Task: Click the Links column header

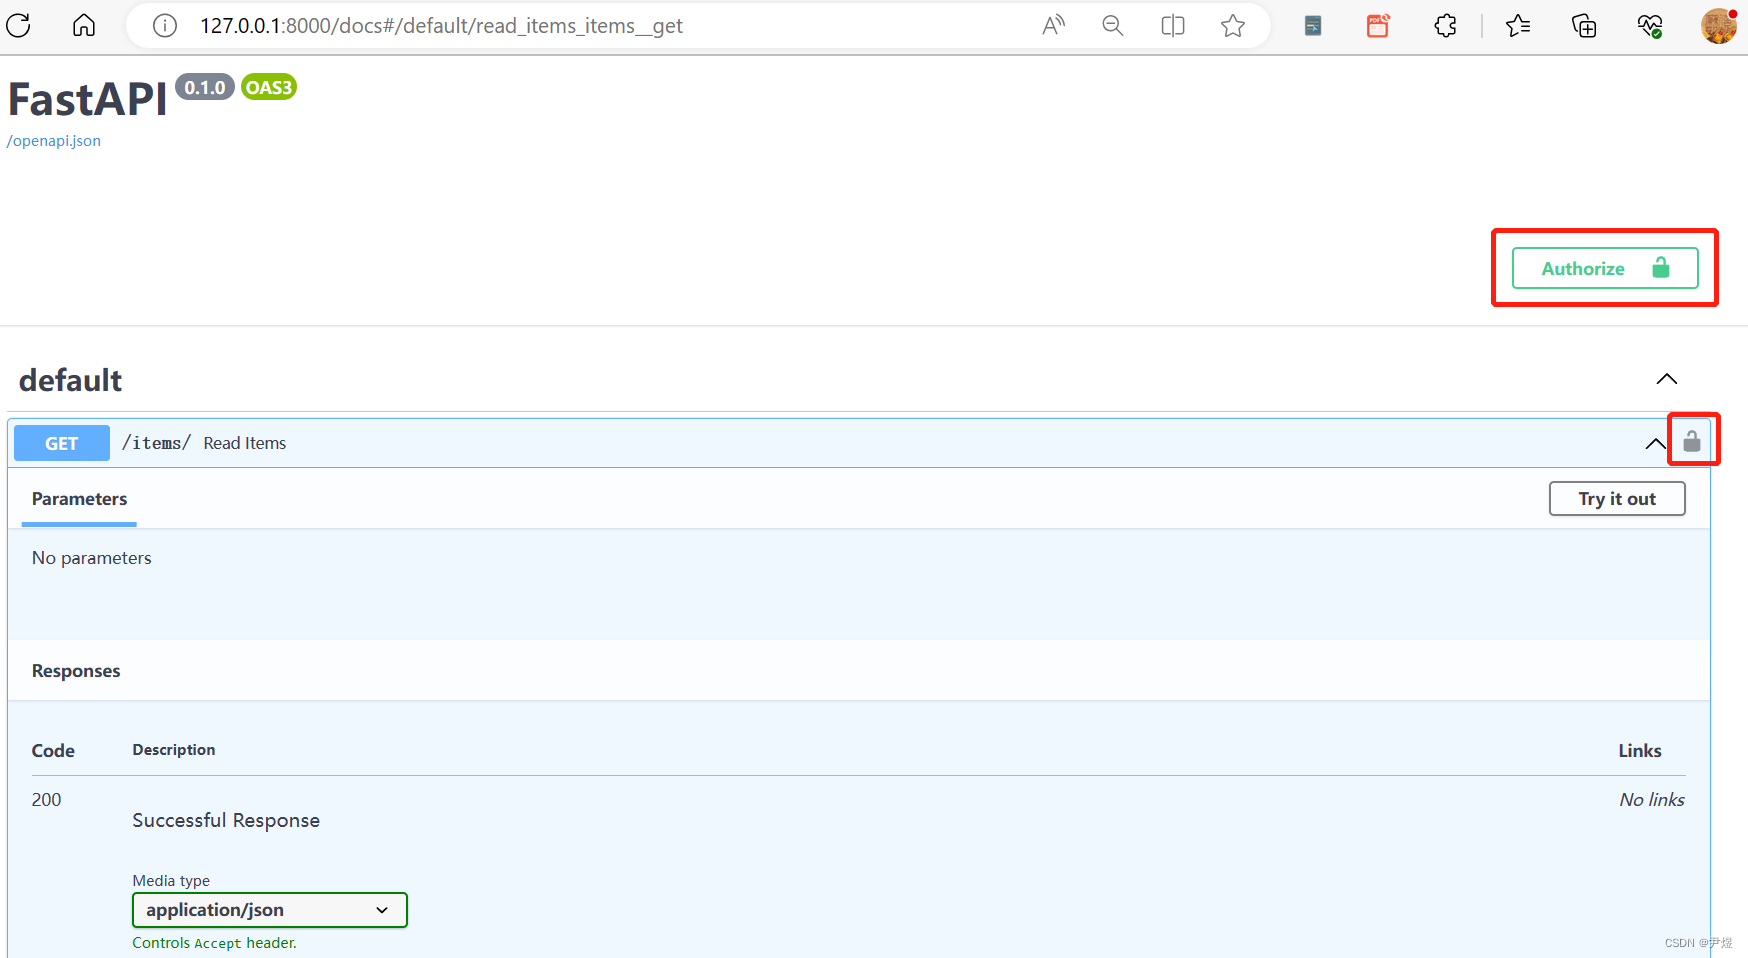Action: coord(1640,751)
